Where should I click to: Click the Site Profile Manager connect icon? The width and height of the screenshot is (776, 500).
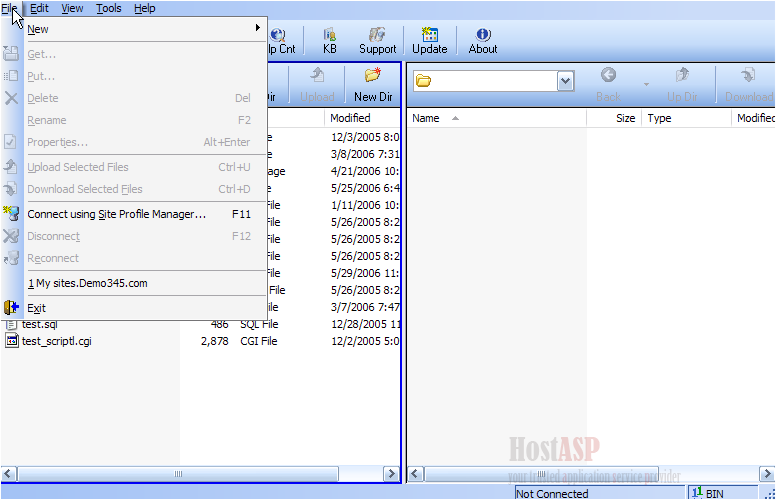click(x=12, y=214)
